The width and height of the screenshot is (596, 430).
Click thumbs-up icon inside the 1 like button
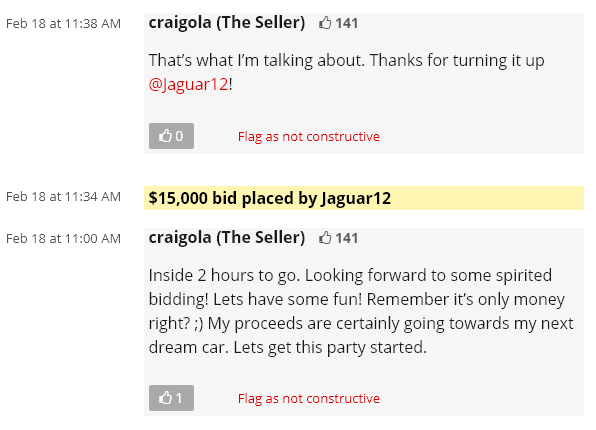coord(165,398)
